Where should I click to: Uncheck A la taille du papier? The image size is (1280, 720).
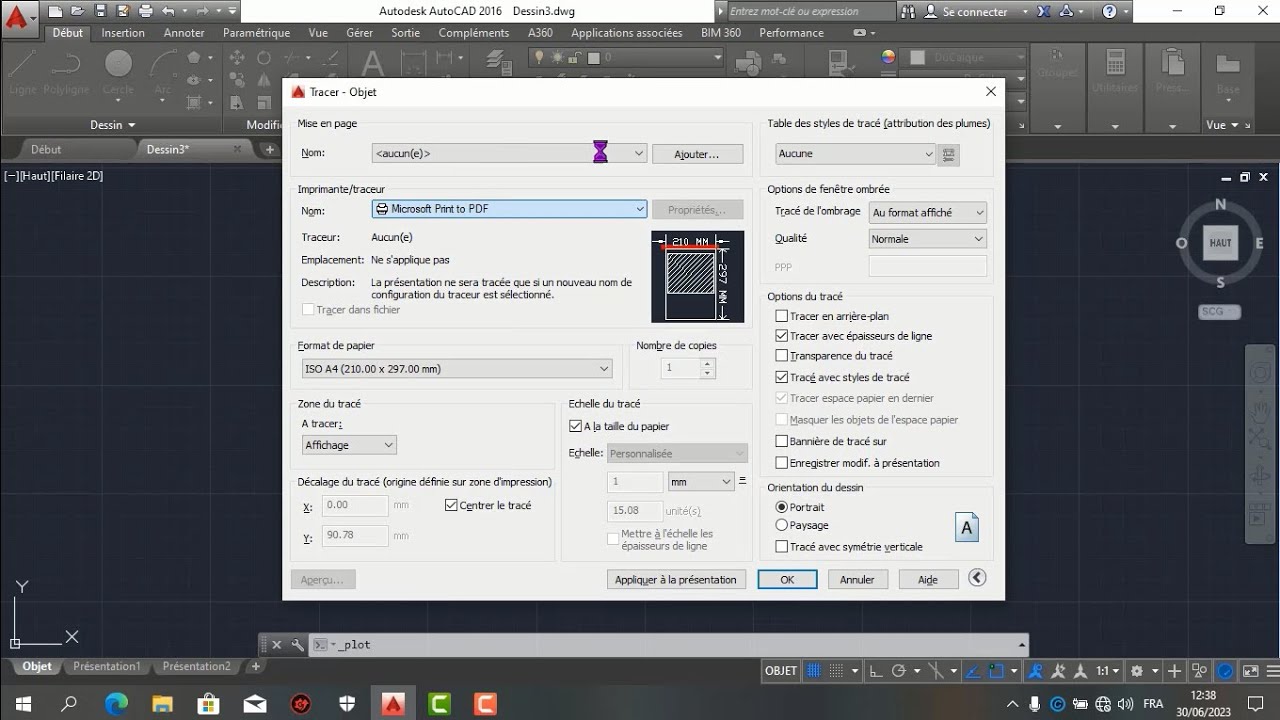[575, 426]
